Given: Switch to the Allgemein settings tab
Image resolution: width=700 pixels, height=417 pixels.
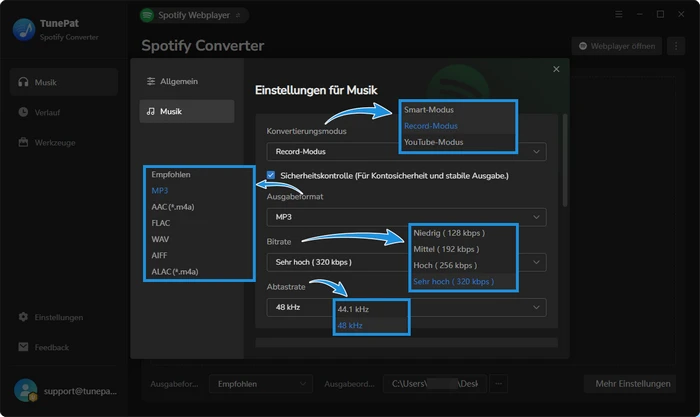Looking at the screenshot, I should point(187,81).
